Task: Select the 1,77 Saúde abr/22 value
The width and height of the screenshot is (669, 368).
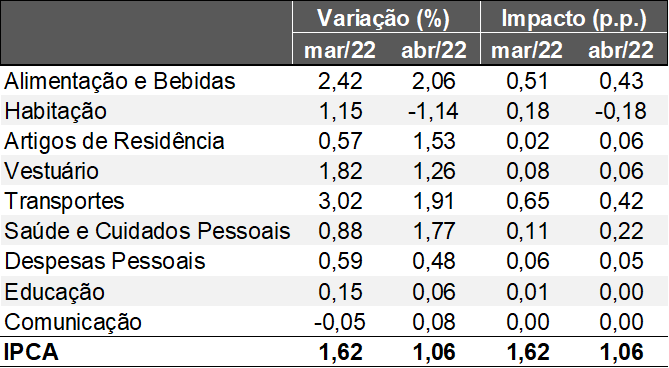Action: pos(434,231)
